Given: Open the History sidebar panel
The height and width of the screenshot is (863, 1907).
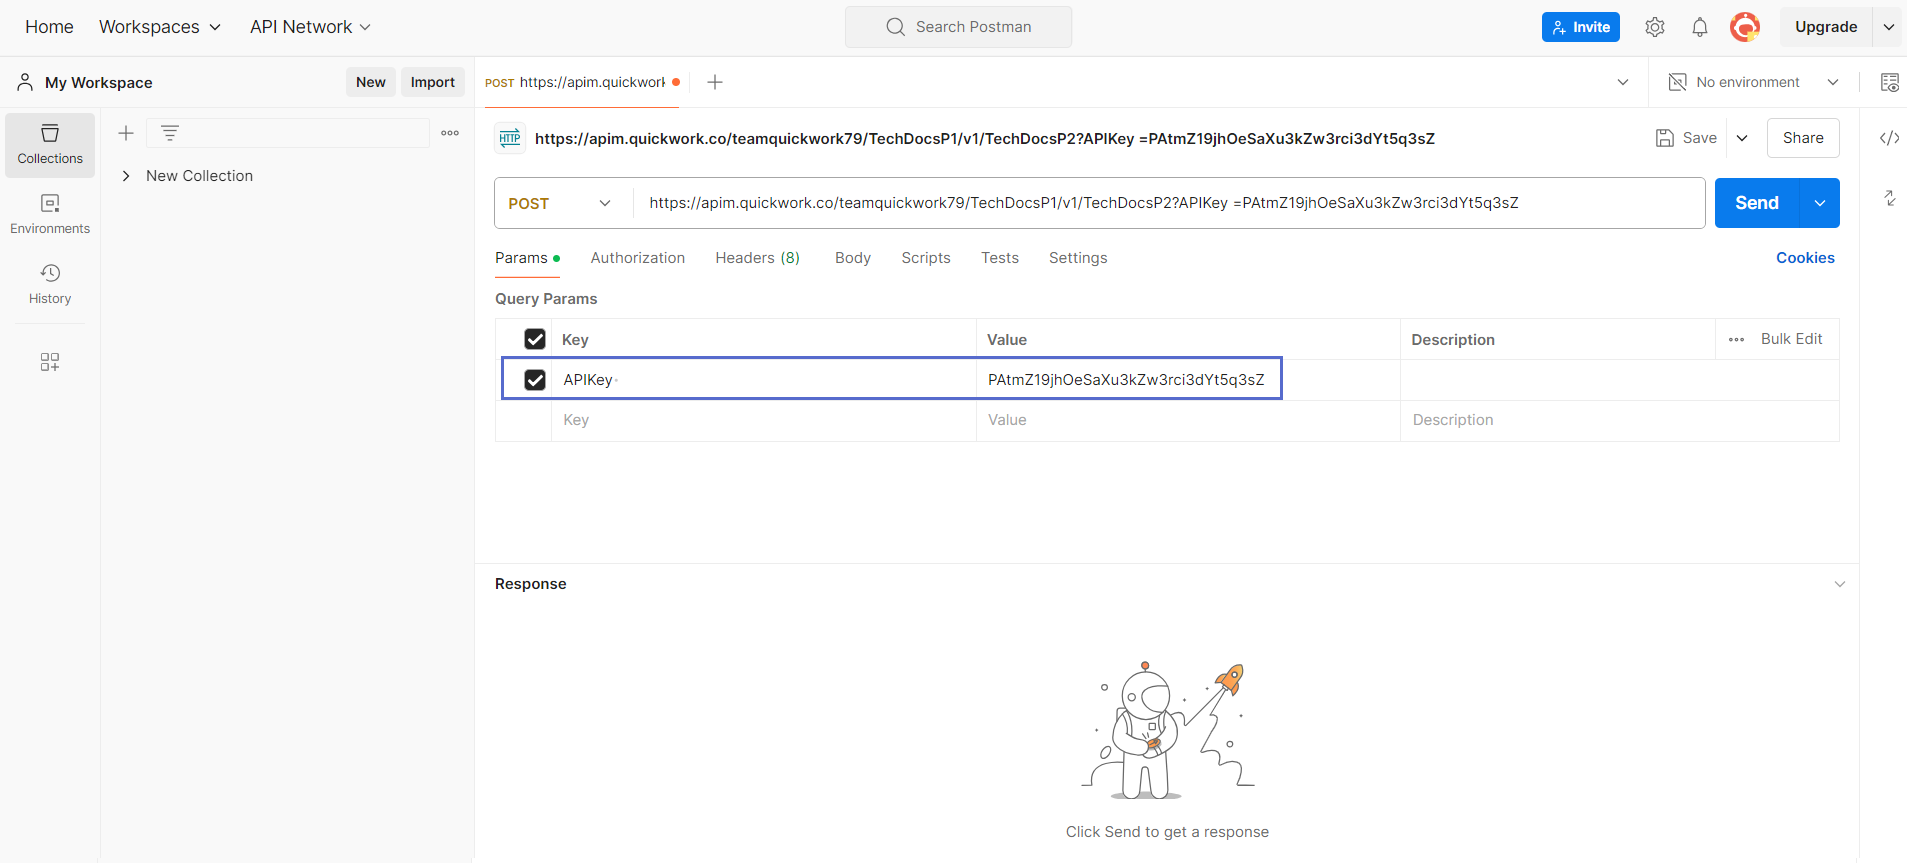Looking at the screenshot, I should click(x=50, y=285).
